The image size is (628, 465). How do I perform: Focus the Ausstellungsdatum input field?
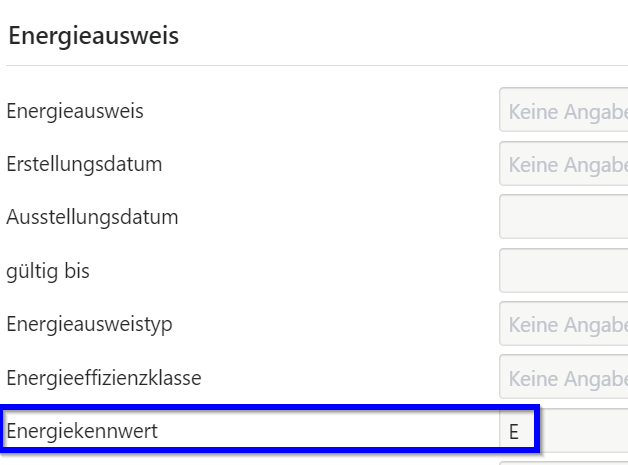pyautogui.click(x=563, y=217)
